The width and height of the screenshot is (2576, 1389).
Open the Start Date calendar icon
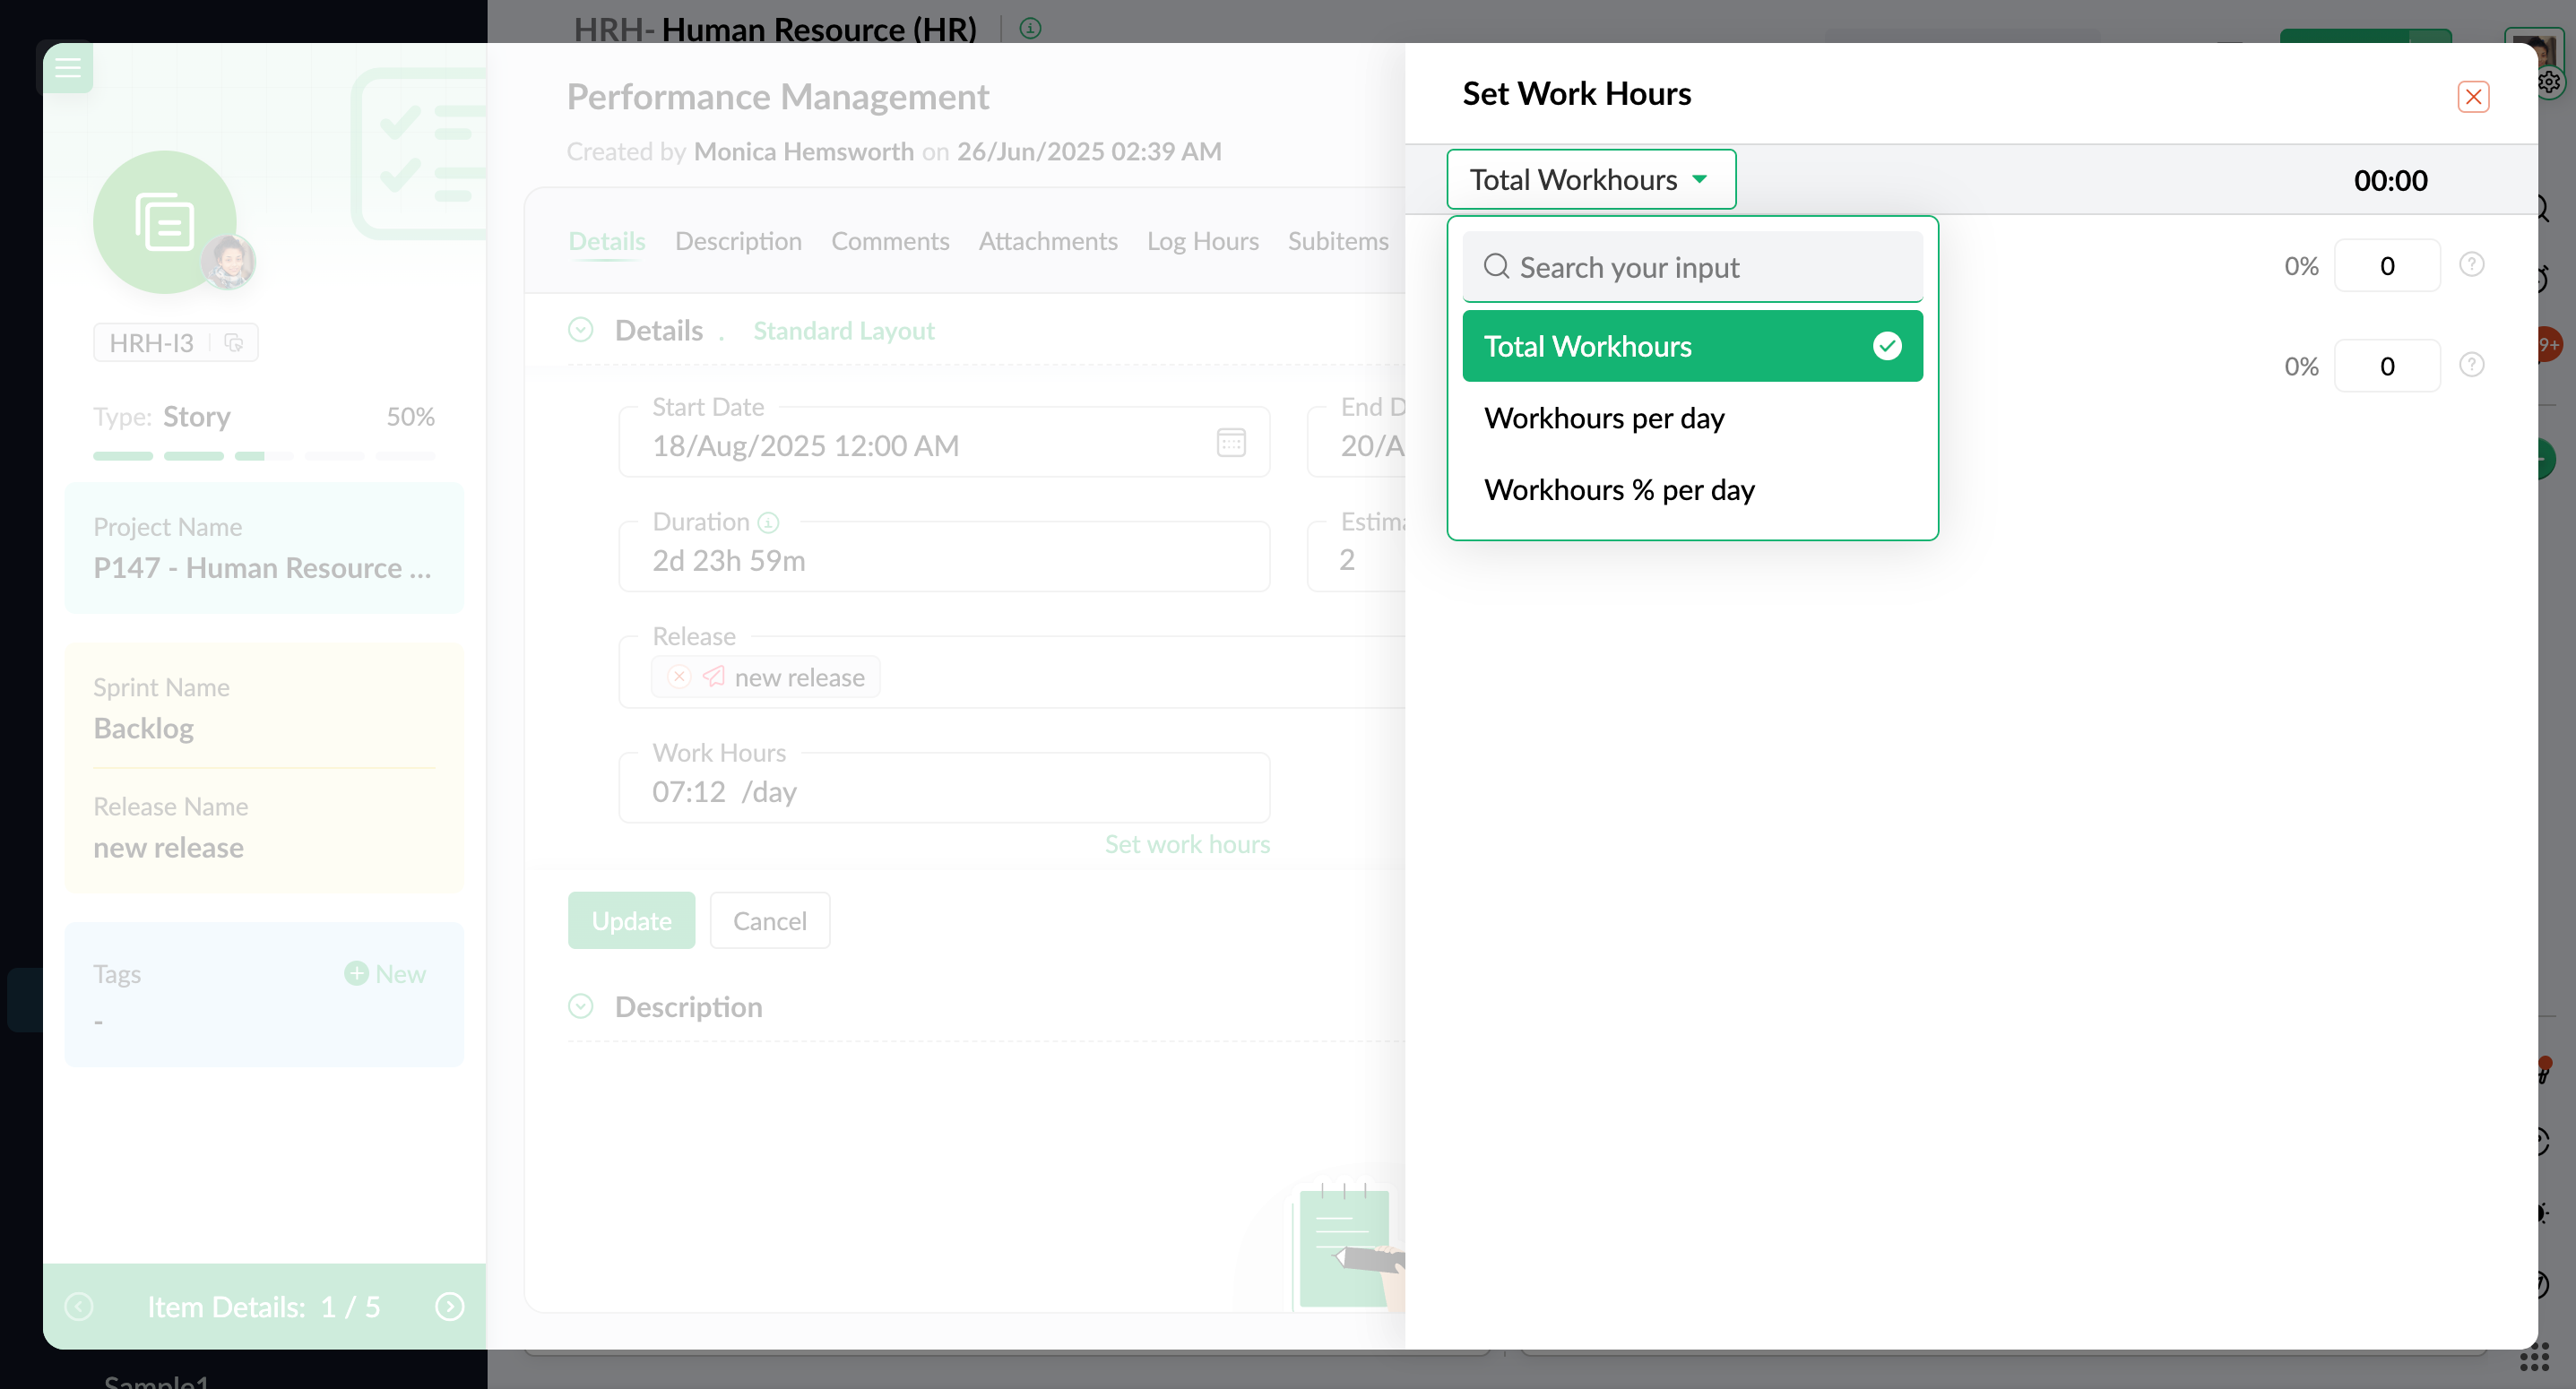coord(1231,442)
